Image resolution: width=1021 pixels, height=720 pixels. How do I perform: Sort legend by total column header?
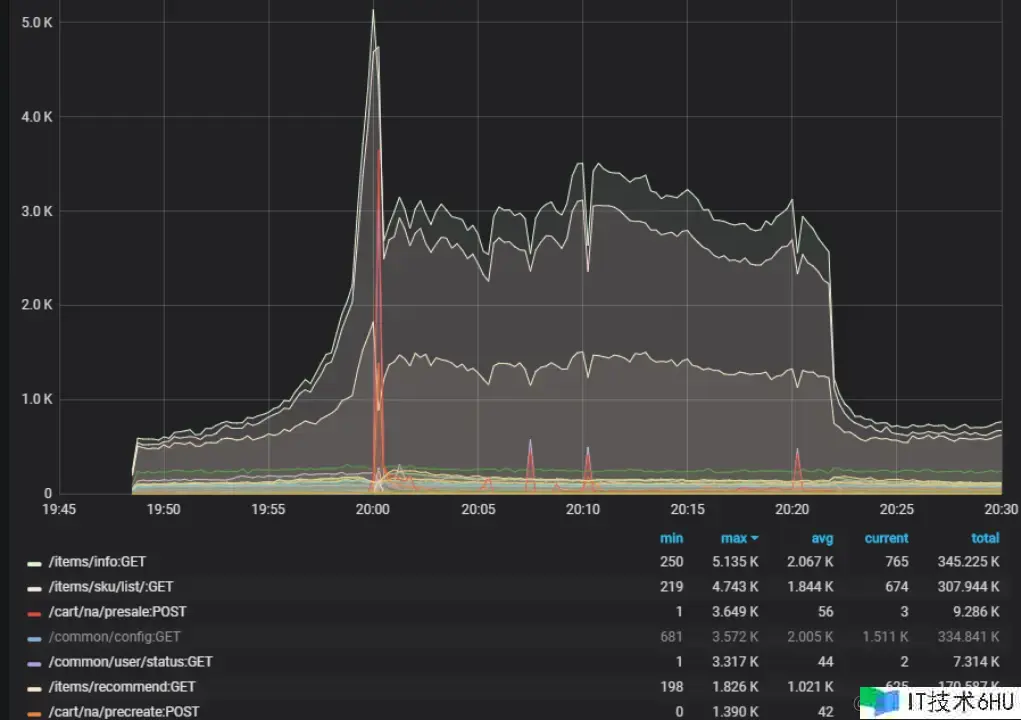[x=984, y=538]
